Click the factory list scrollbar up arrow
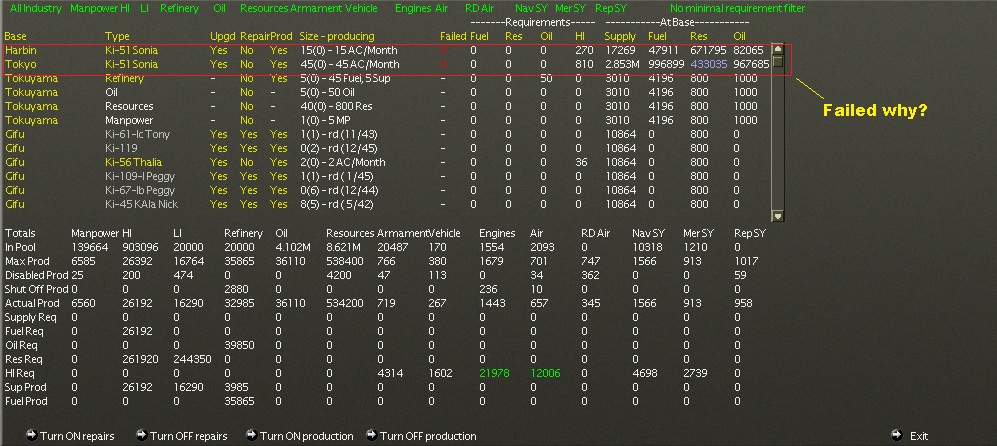The height and width of the screenshot is (446, 997). pos(778,49)
